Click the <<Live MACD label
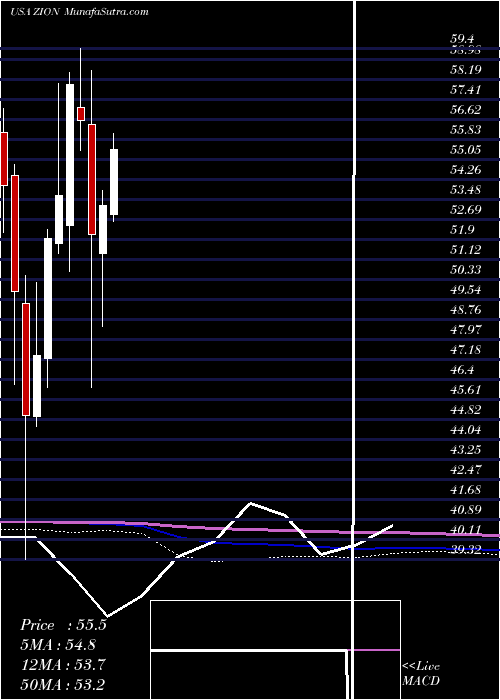Viewport: 500px width, 700px height. (421, 674)
